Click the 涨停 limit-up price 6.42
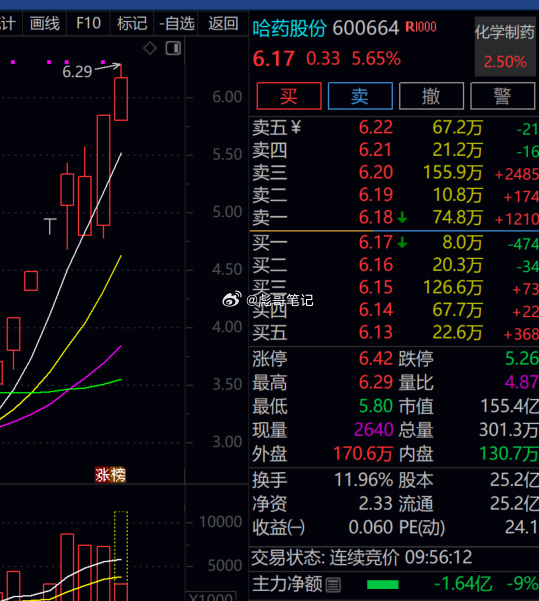Viewport: 539px width, 601px height. (376, 359)
